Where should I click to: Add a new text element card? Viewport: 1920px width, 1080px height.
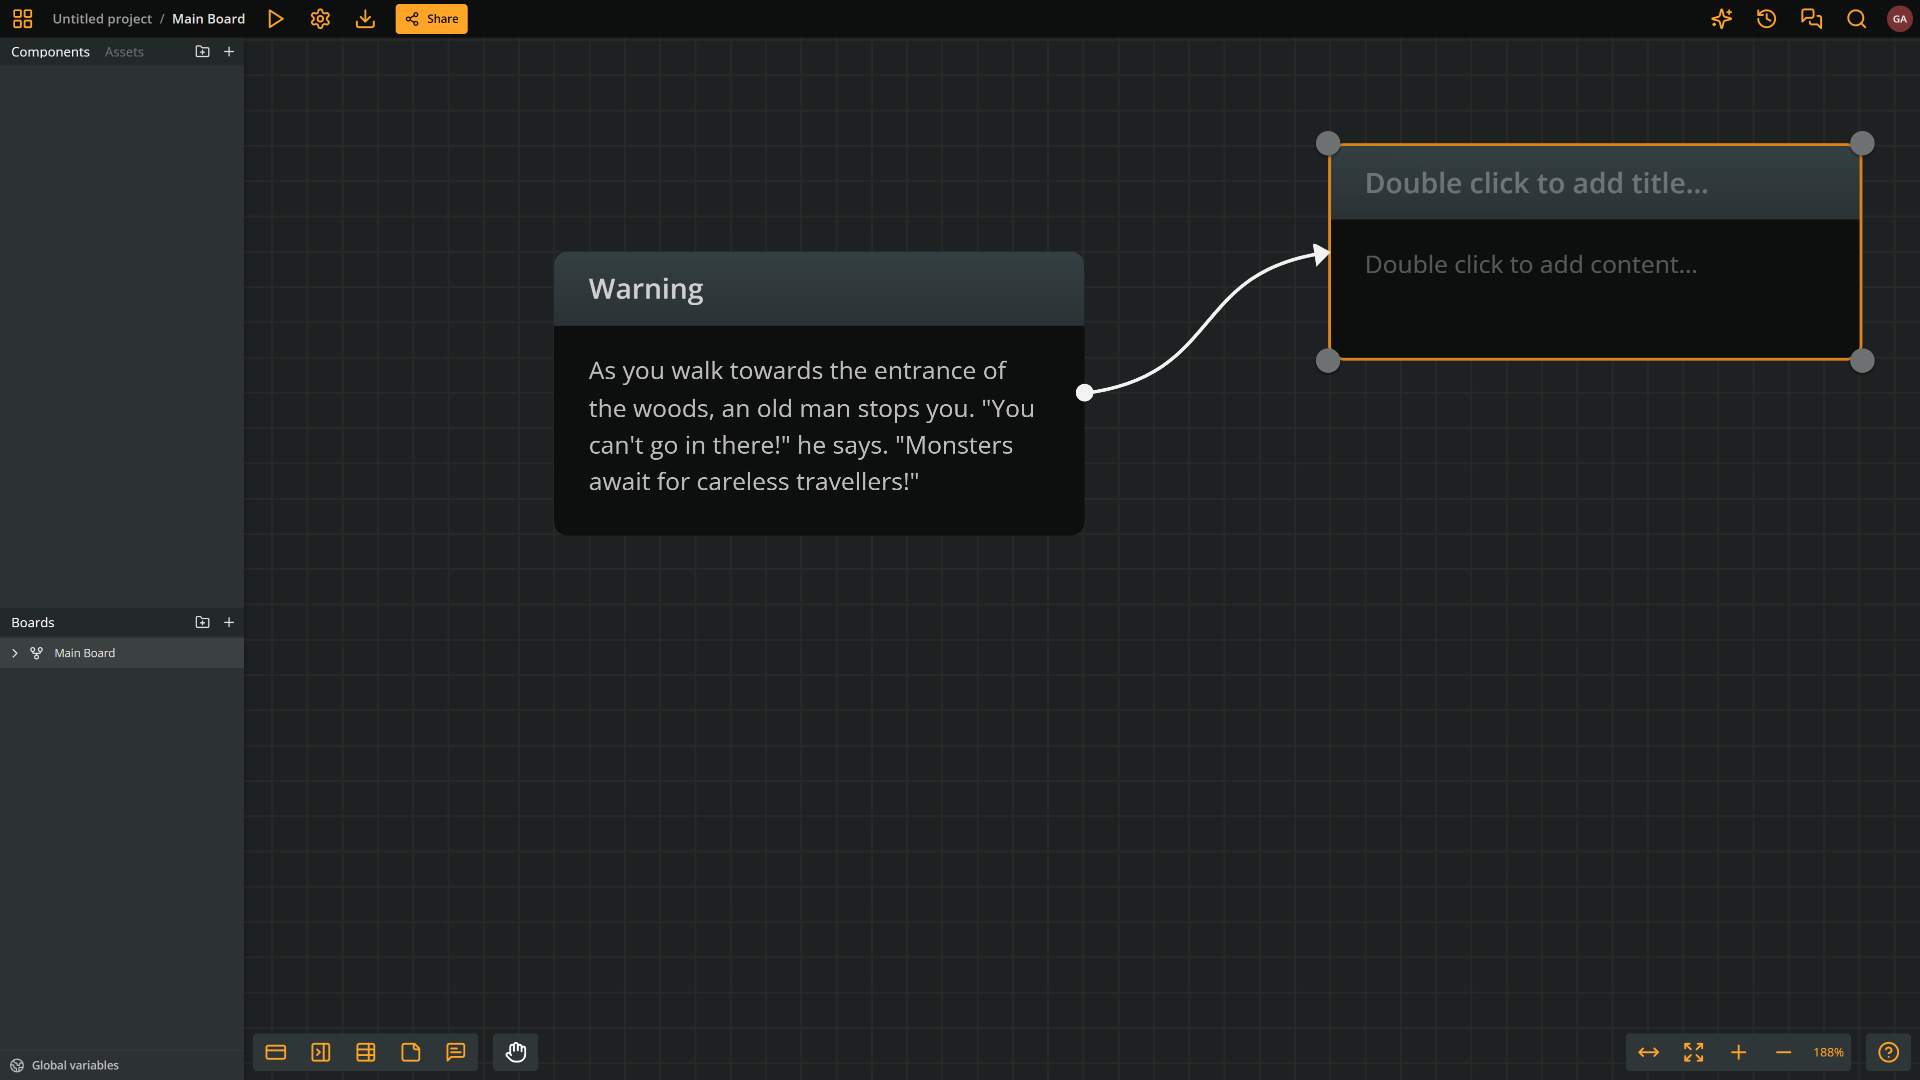276,1052
